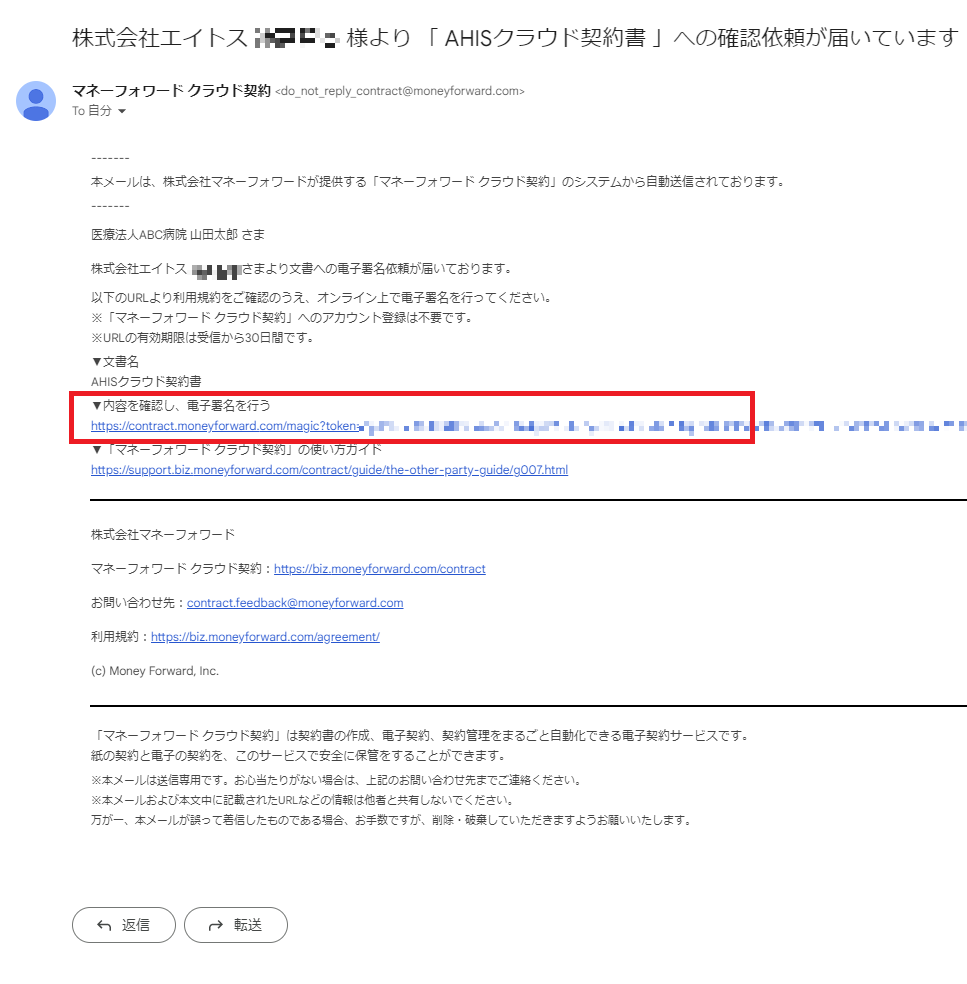Click the 自動送信されております system notice line

pyautogui.click(x=438, y=182)
